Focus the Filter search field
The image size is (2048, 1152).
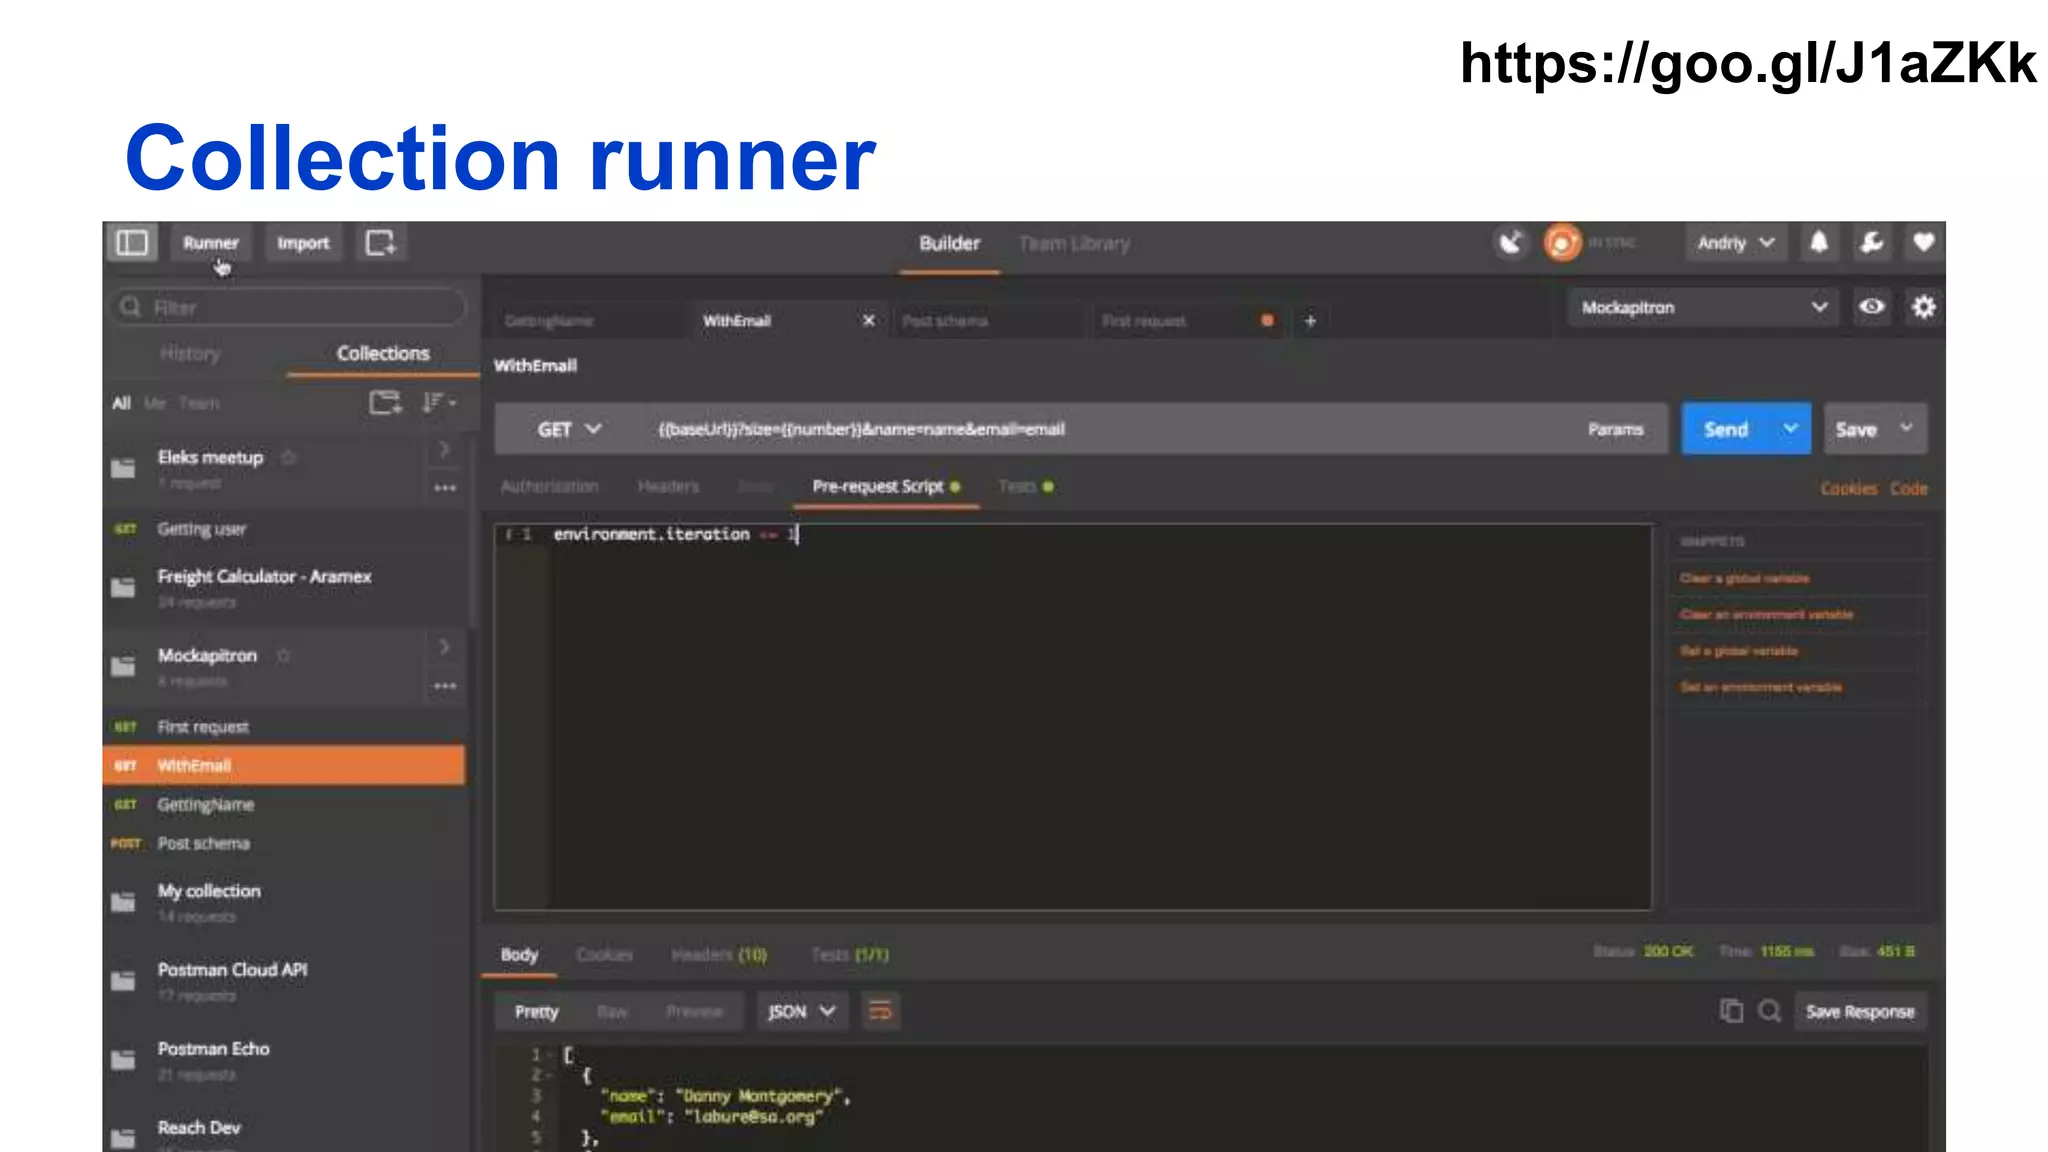click(x=290, y=307)
